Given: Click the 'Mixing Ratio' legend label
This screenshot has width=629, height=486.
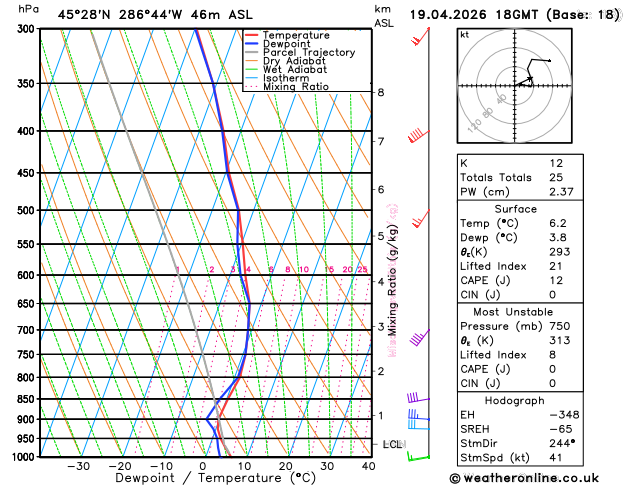Looking at the screenshot, I should point(296,87).
